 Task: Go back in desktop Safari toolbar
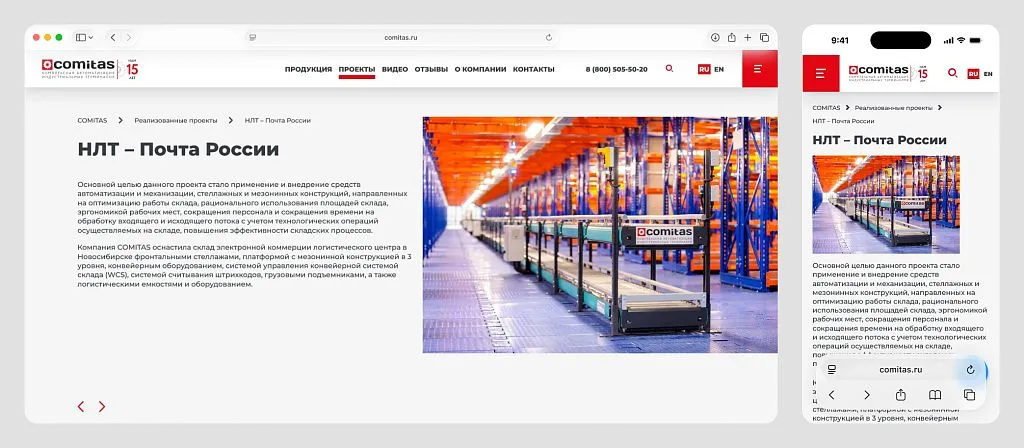coord(113,38)
